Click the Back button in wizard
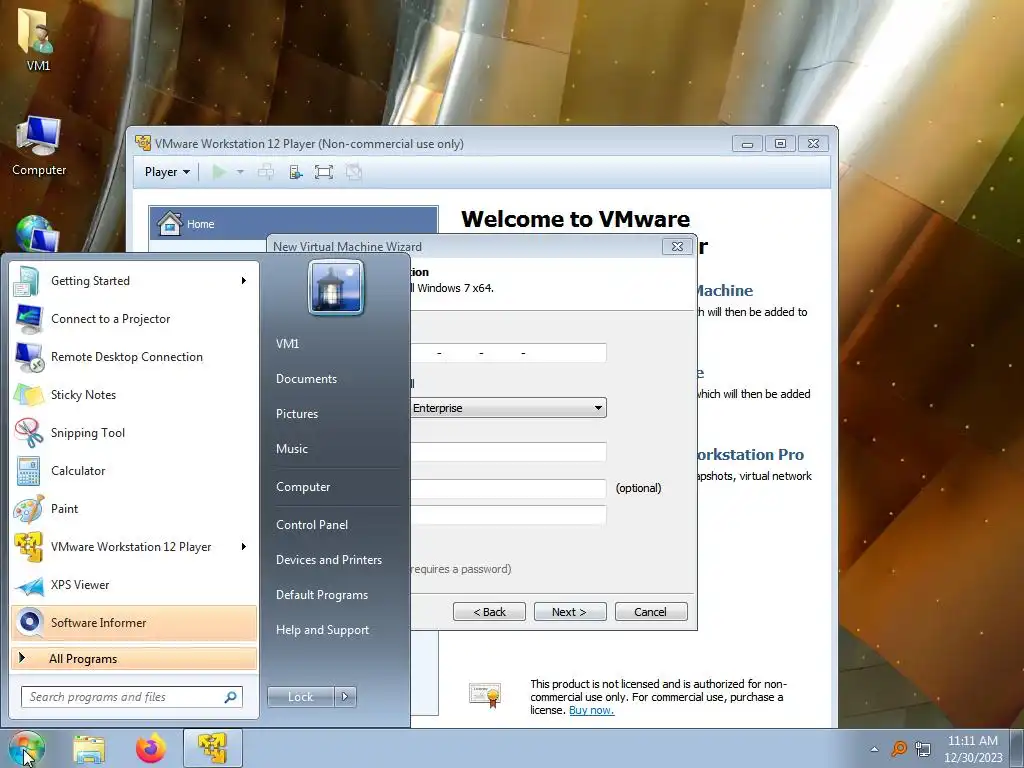Image resolution: width=1024 pixels, height=768 pixels. click(x=489, y=612)
